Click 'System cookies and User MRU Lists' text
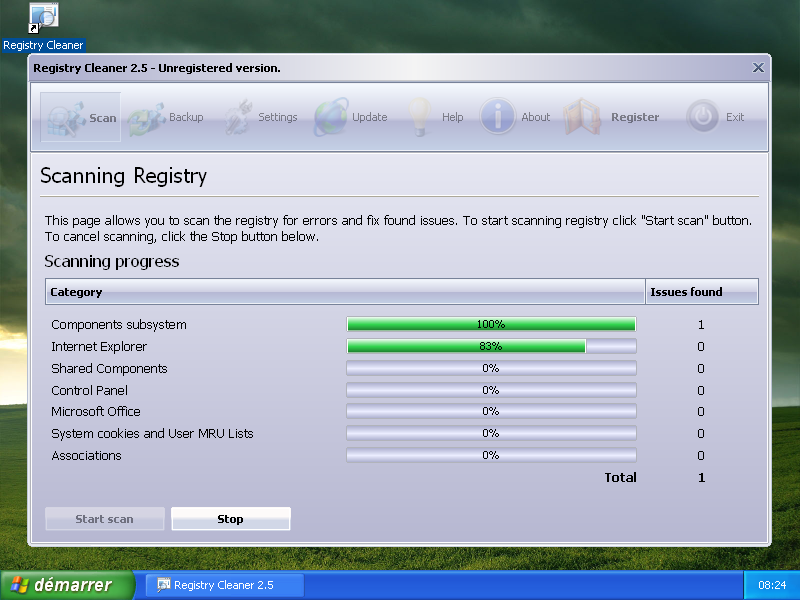This screenshot has width=800, height=600. [152, 433]
